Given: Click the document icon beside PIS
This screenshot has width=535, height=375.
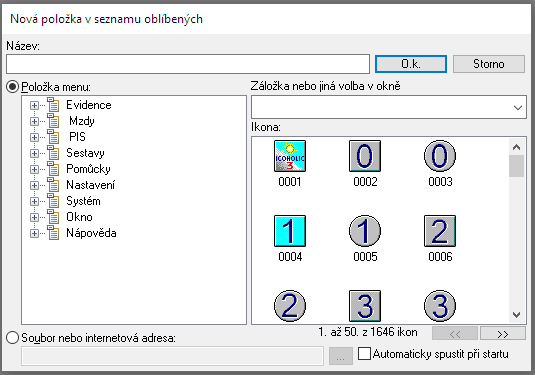Looking at the screenshot, I should (53, 136).
